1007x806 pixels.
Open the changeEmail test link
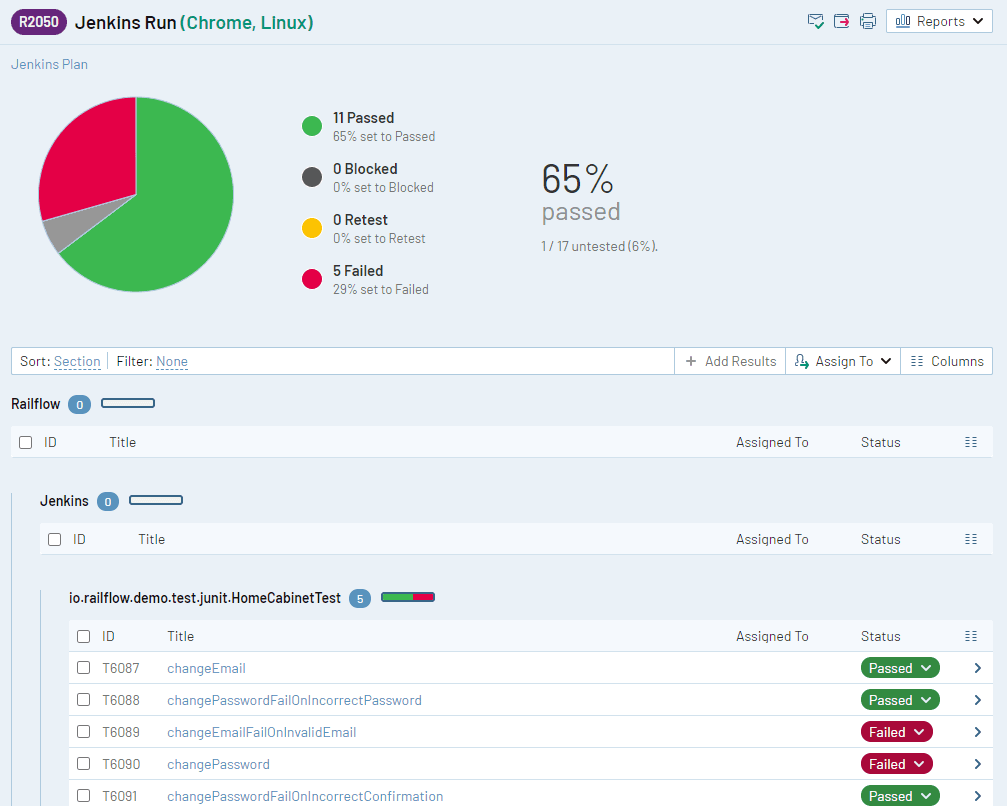(206, 669)
